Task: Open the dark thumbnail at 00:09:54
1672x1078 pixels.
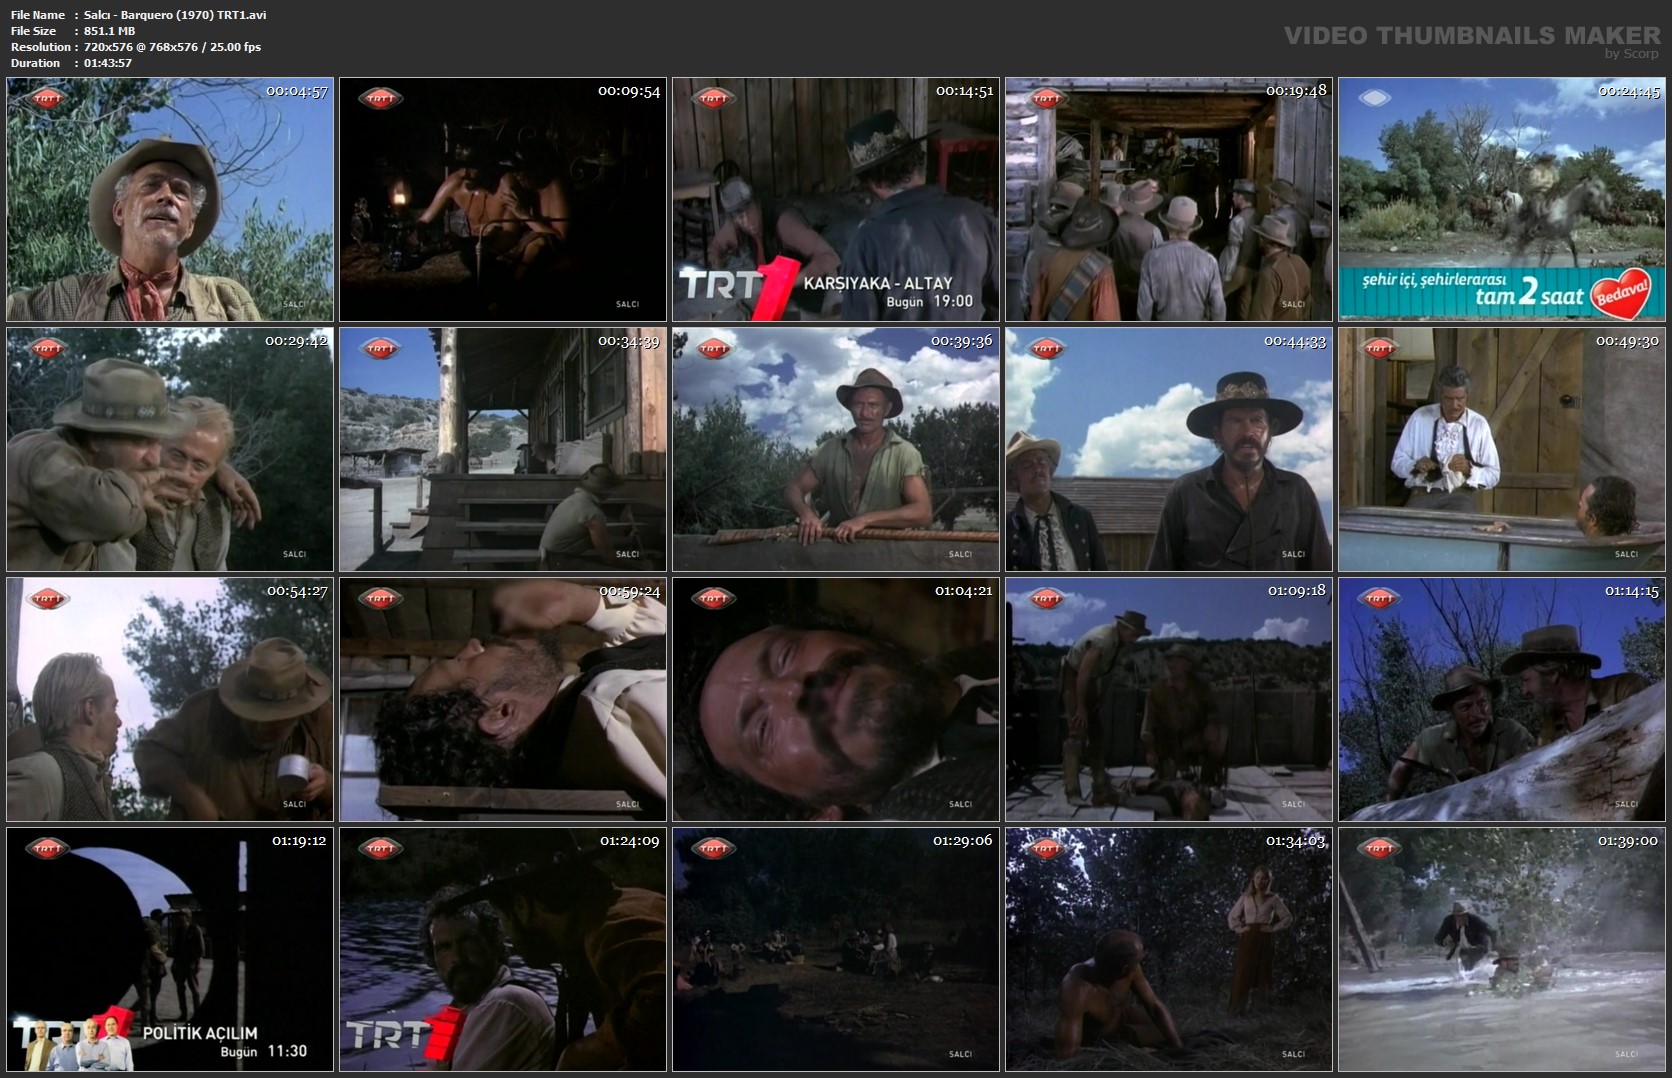Action: (502, 199)
